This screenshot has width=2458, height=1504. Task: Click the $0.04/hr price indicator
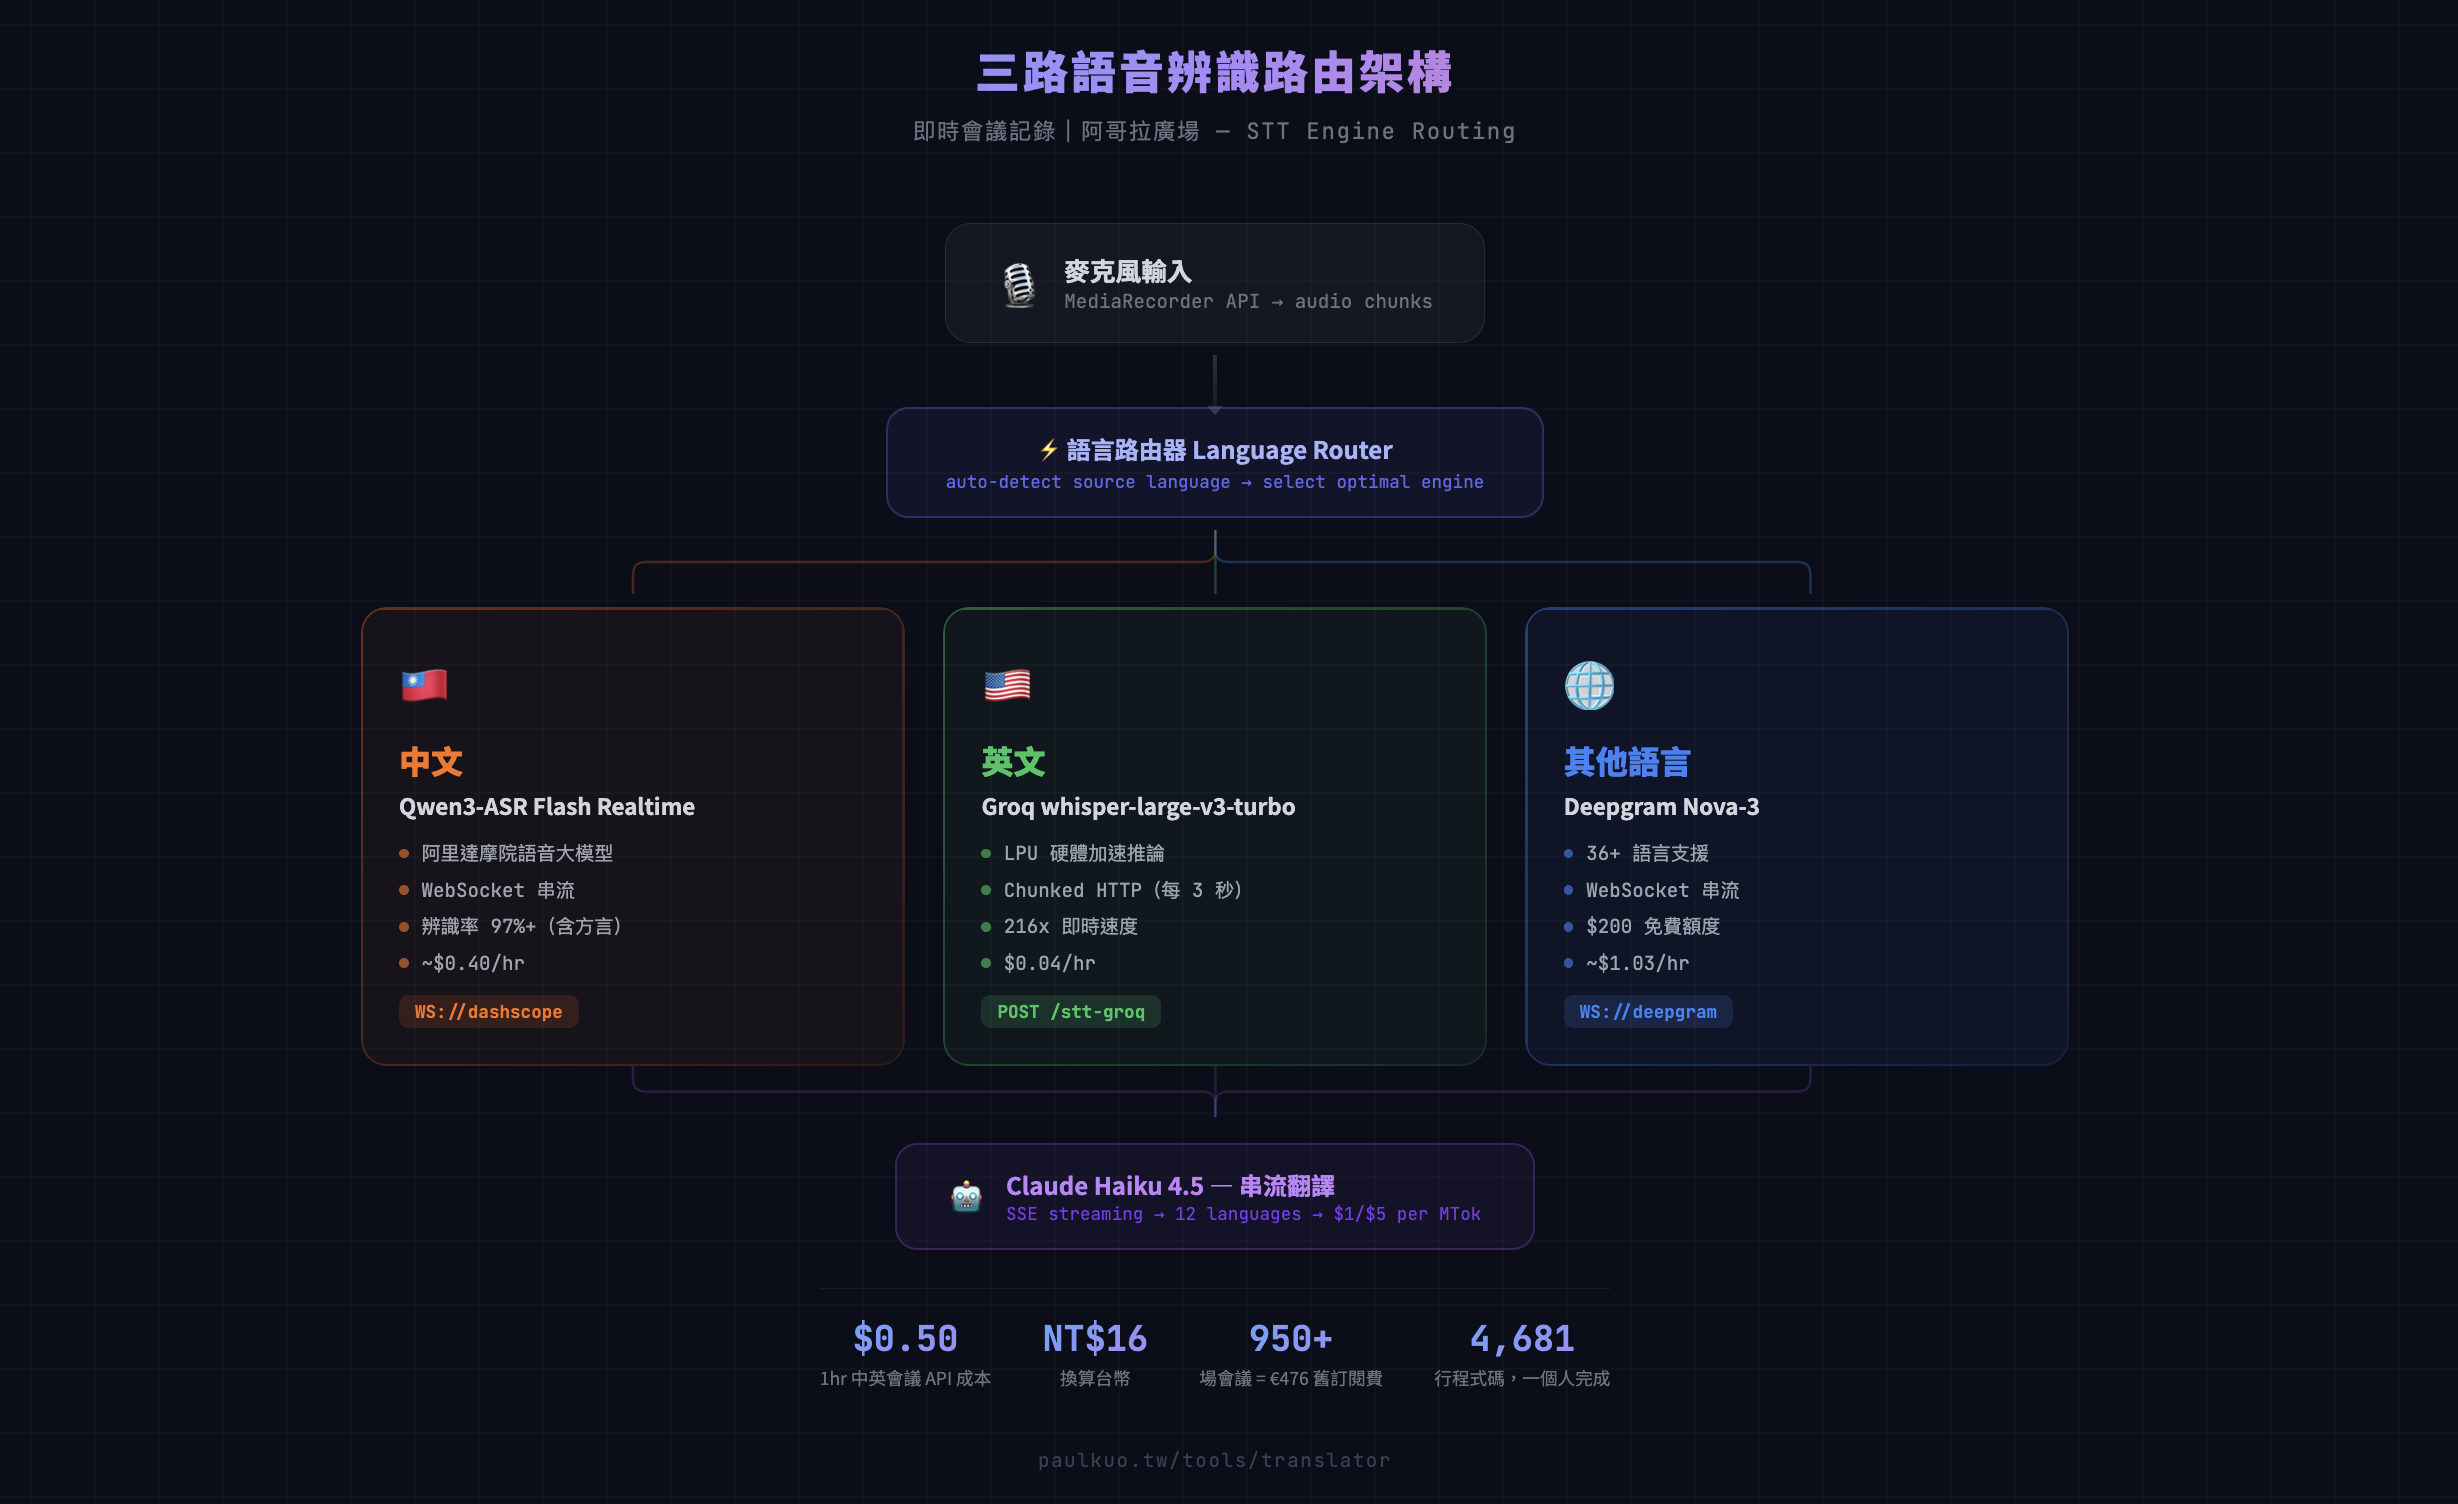1049,963
